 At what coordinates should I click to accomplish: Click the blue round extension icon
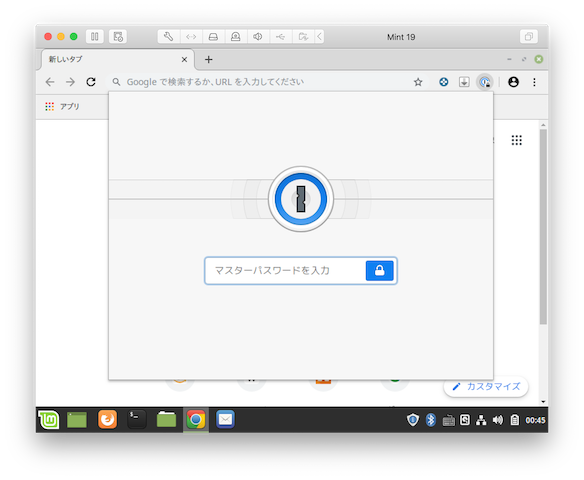tap(443, 82)
